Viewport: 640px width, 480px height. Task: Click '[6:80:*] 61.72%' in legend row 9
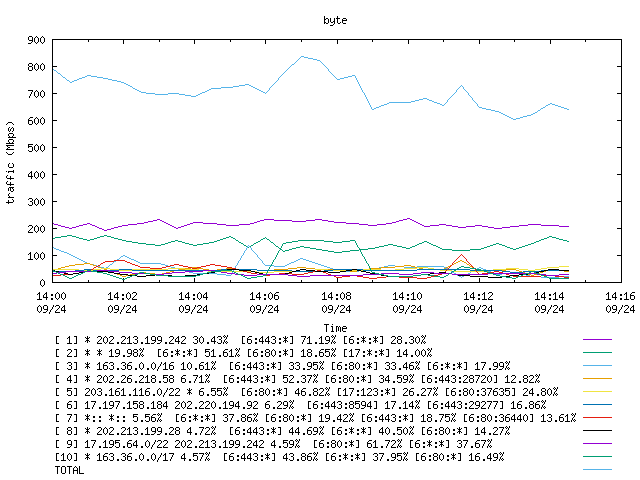point(357,444)
